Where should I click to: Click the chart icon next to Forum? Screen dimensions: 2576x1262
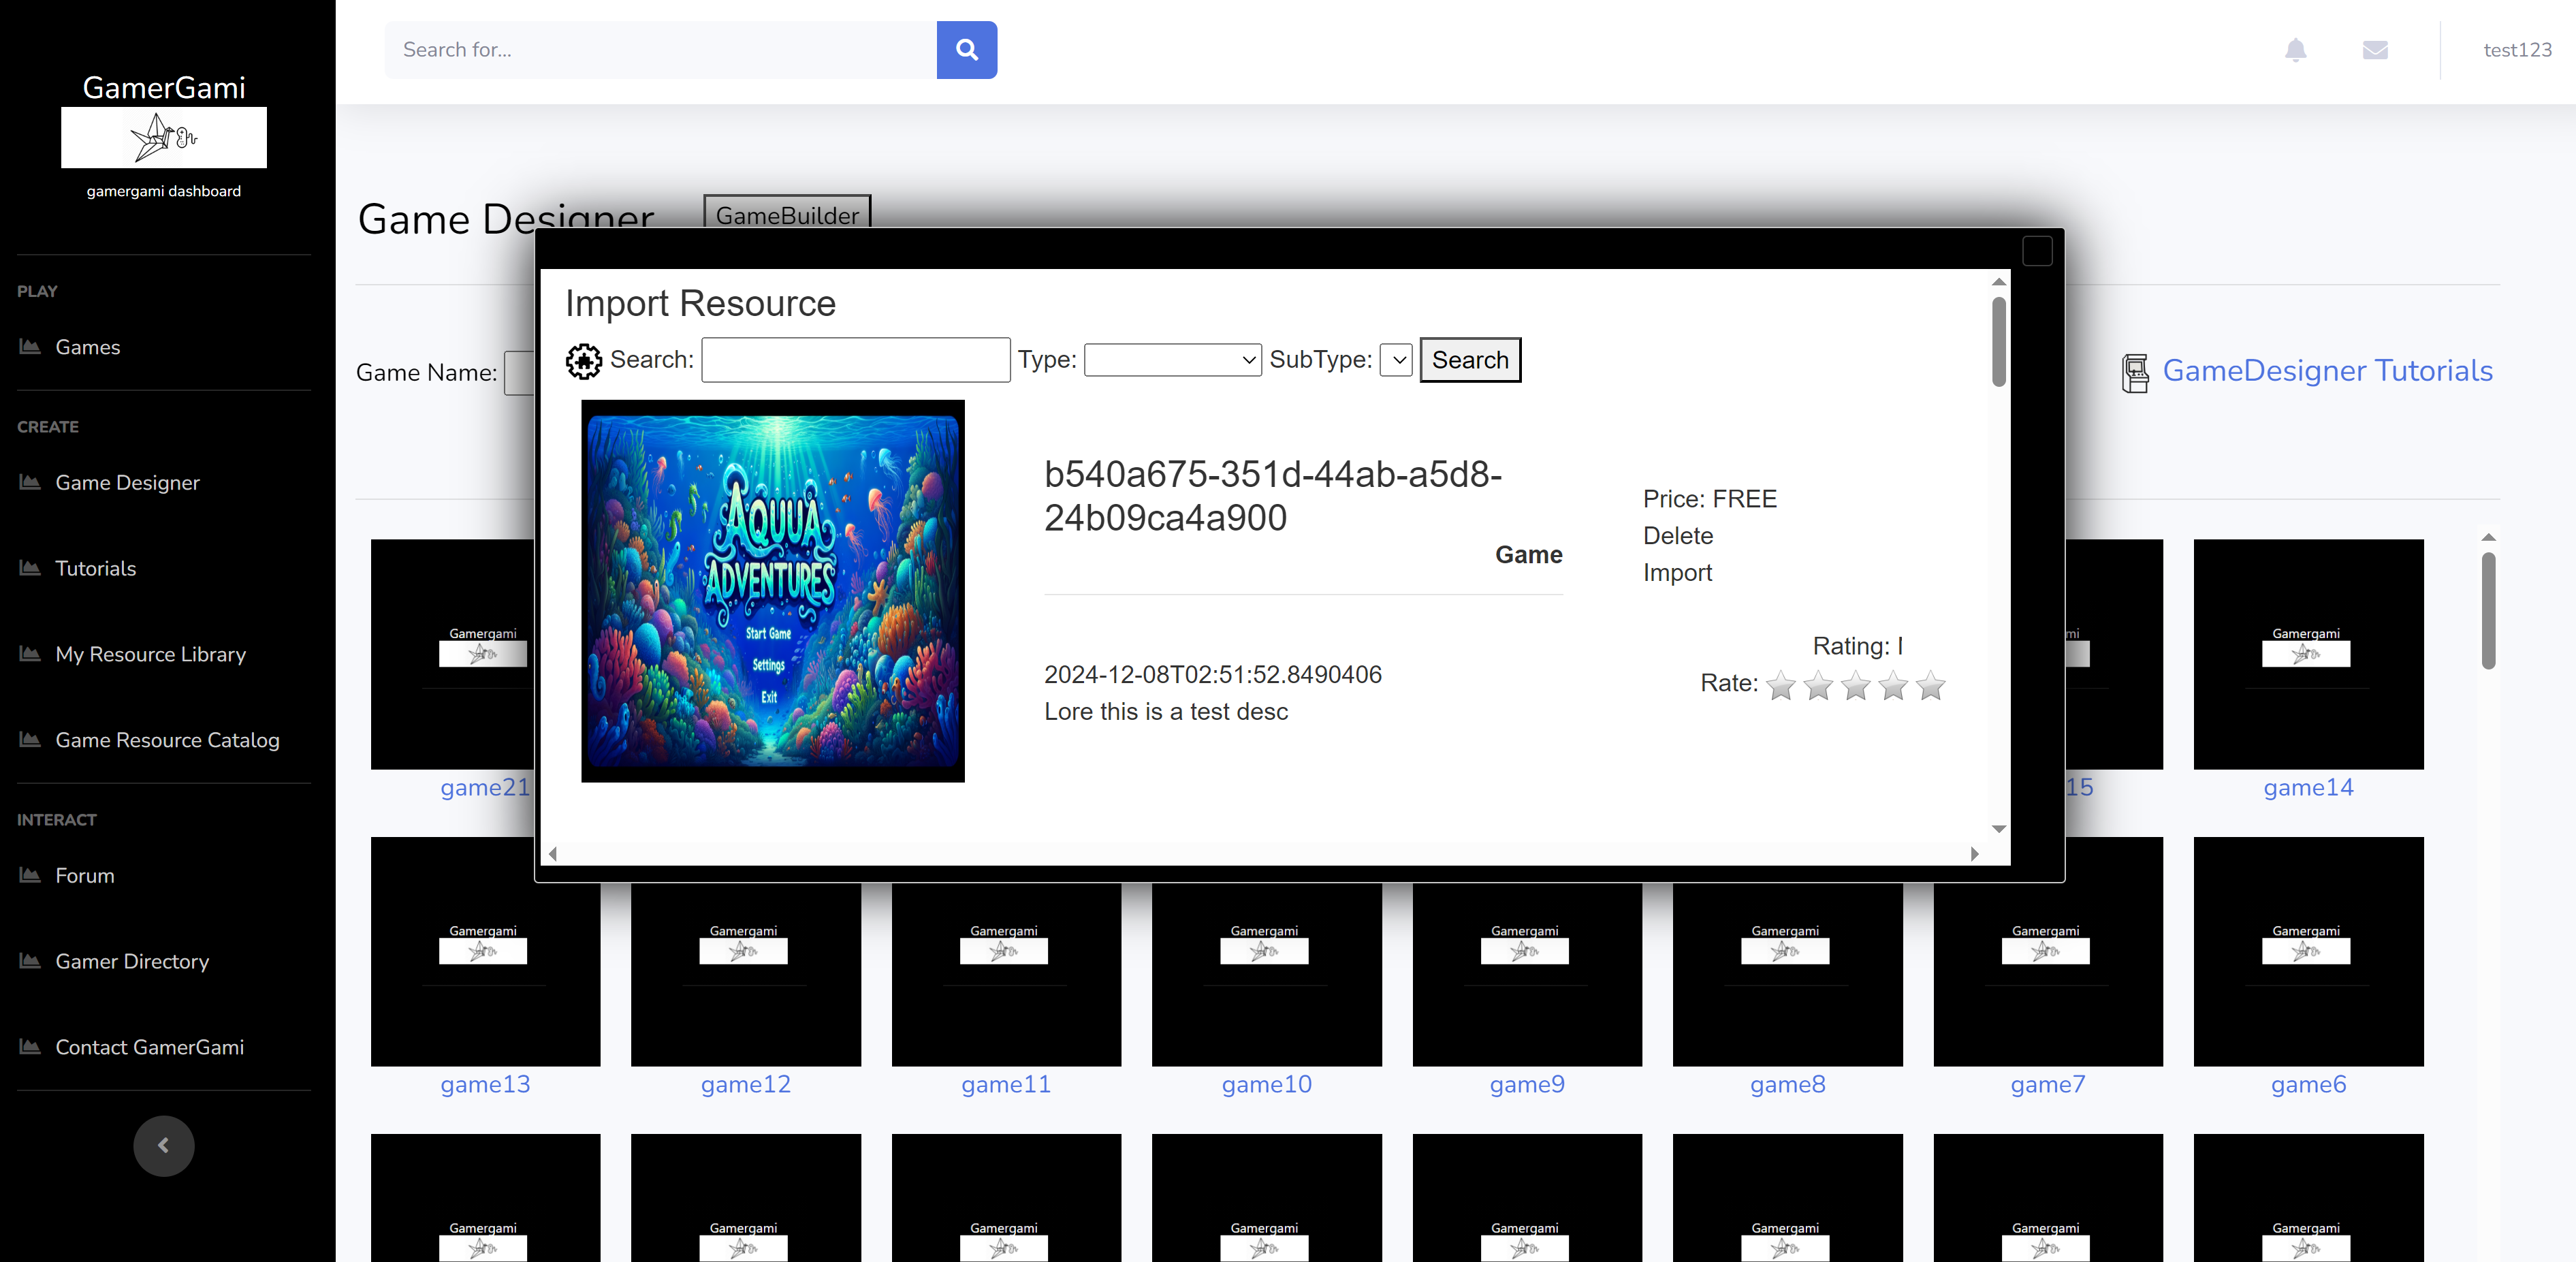(30, 875)
